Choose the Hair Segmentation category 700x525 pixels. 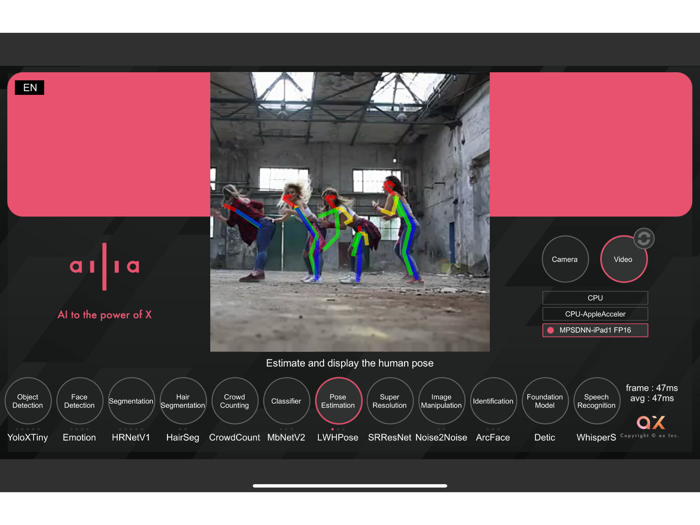click(x=183, y=401)
